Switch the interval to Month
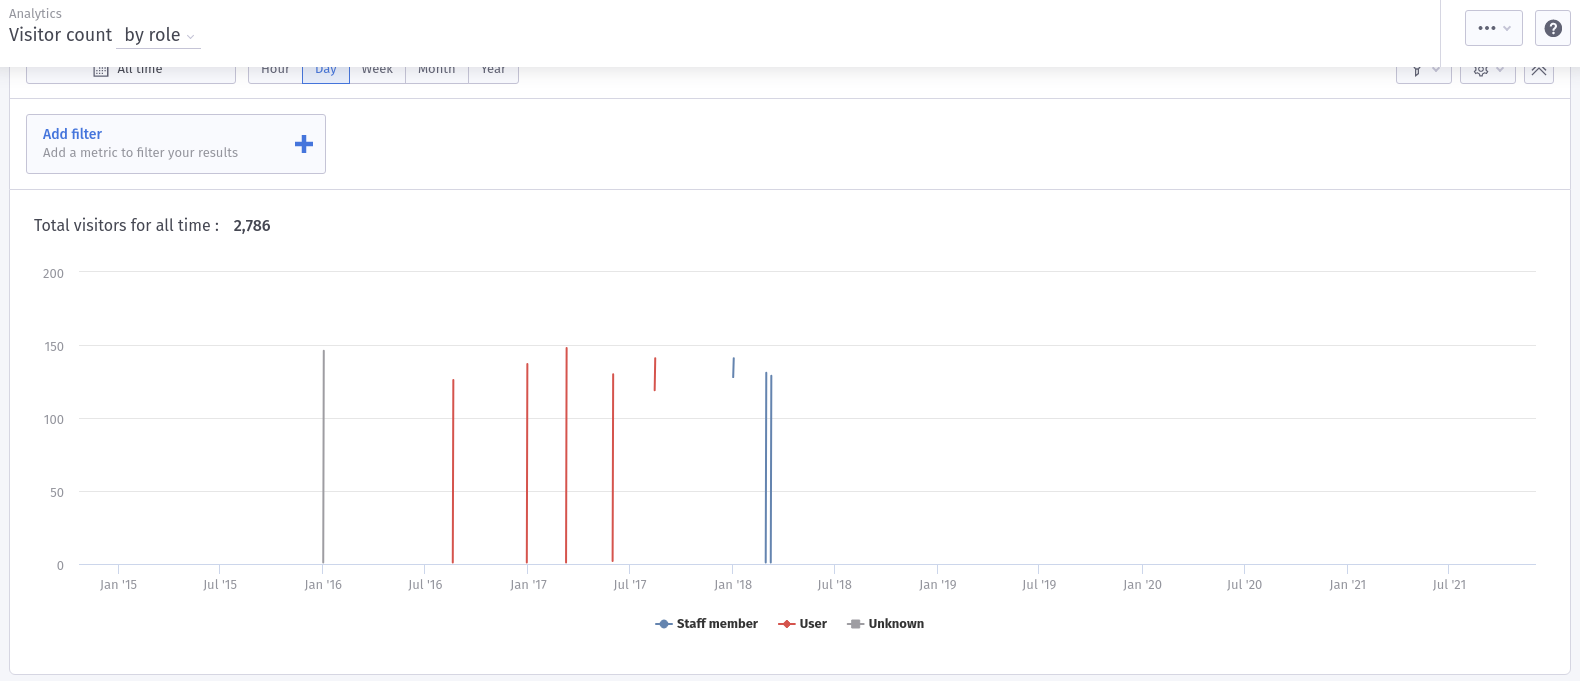 436,71
